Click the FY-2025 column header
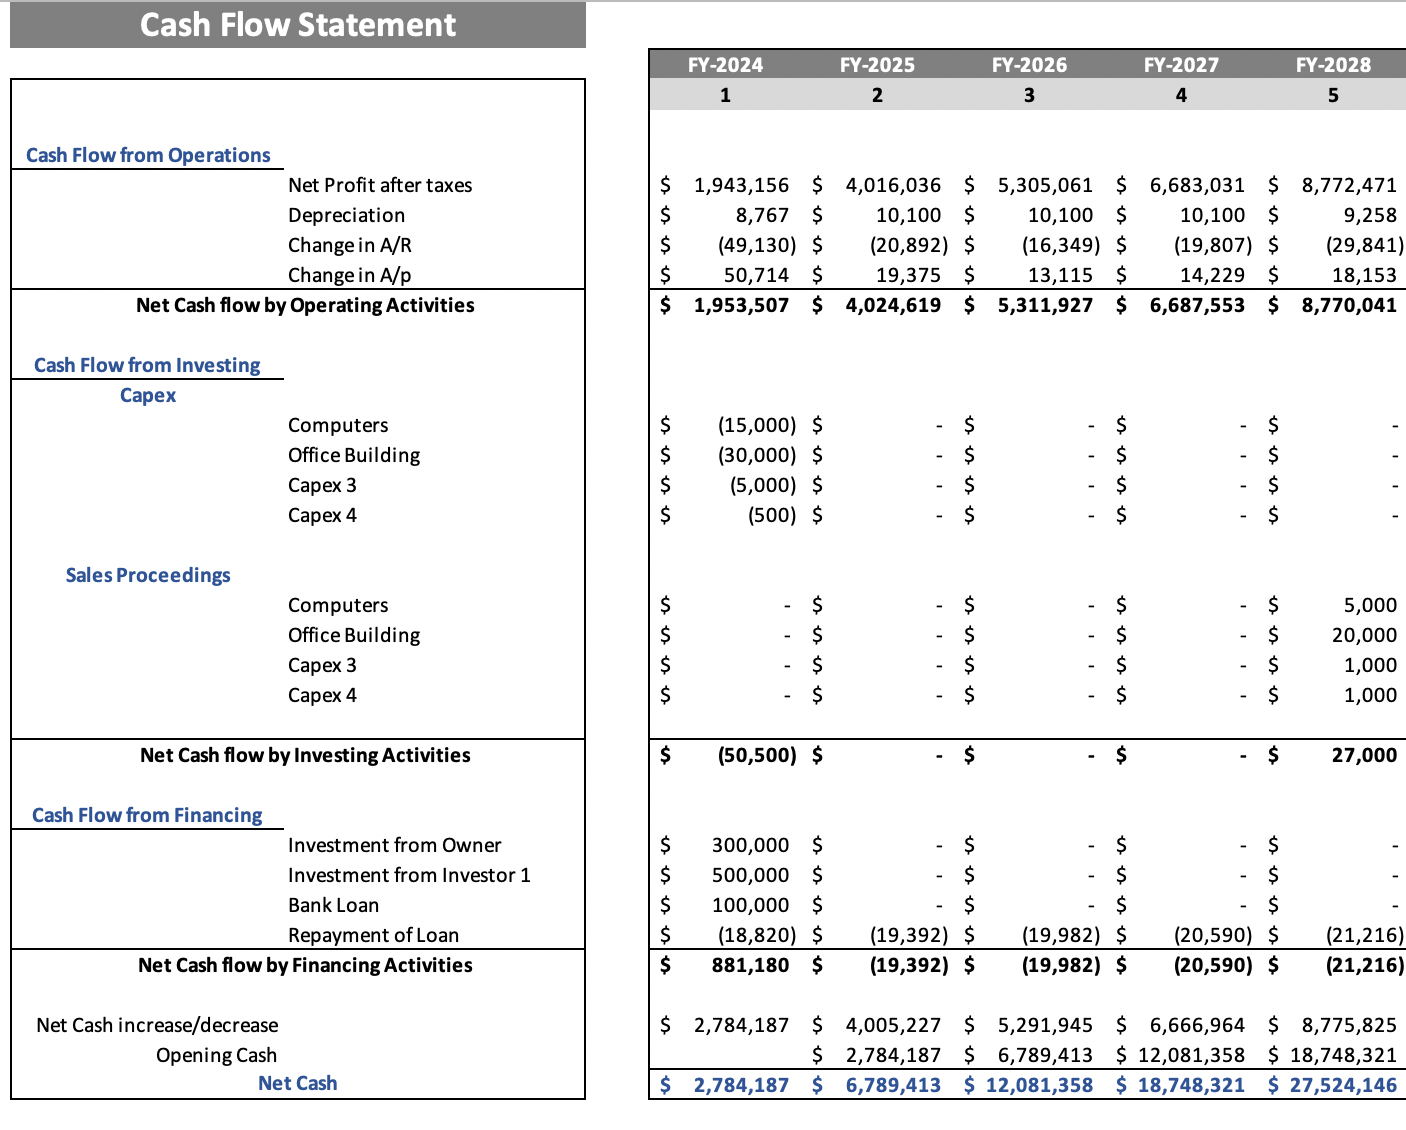 coord(877,64)
